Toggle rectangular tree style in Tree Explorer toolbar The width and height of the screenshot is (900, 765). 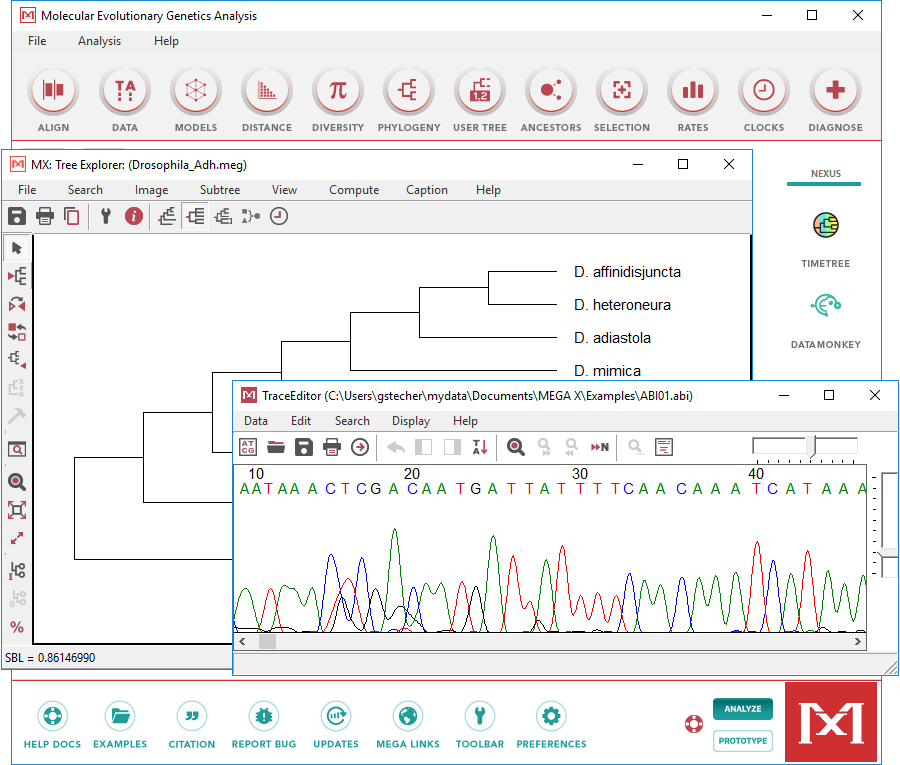point(195,216)
